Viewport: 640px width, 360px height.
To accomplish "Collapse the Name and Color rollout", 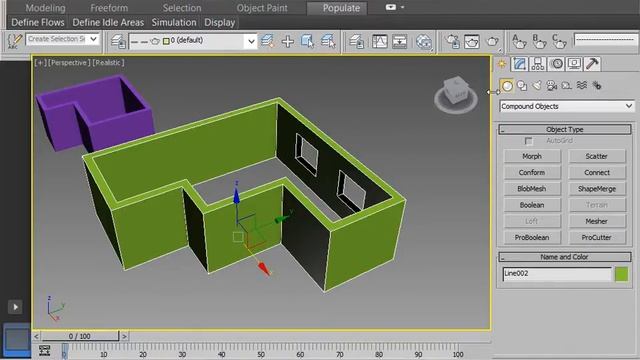I will click(564, 257).
